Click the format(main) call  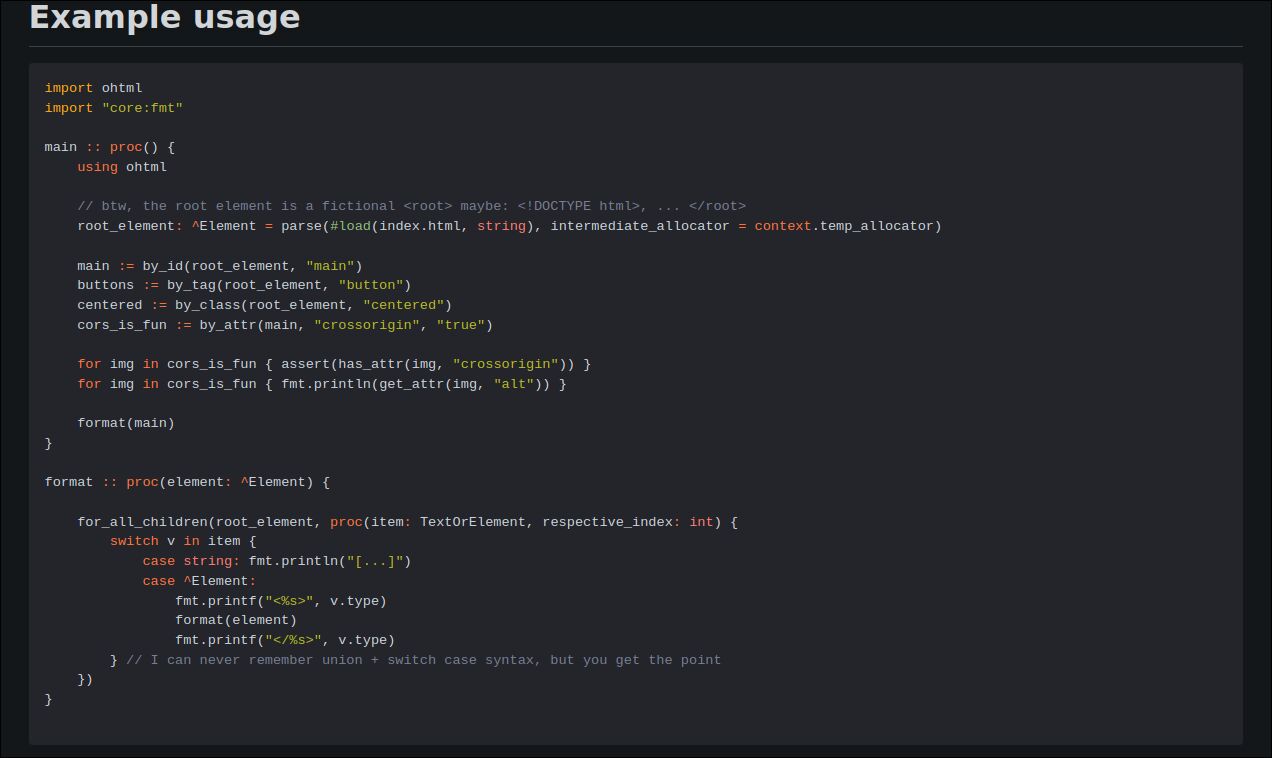(x=126, y=423)
